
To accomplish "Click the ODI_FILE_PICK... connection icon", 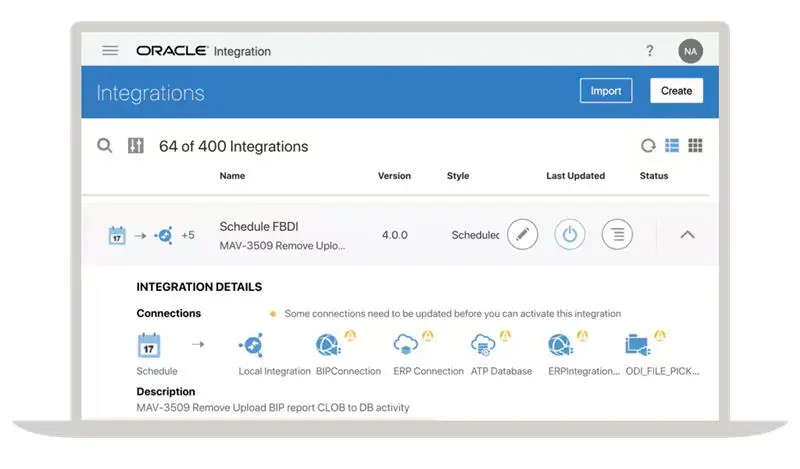I will [x=638, y=345].
